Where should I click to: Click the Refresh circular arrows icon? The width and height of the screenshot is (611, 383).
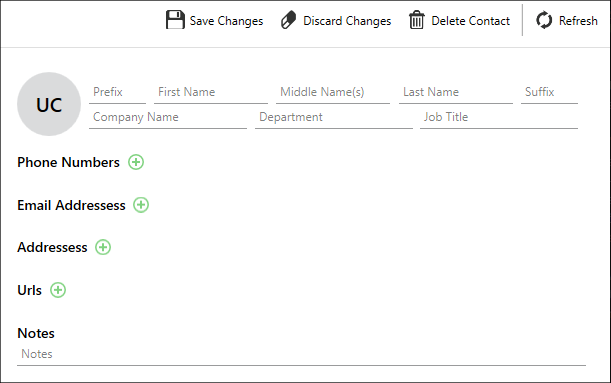[x=544, y=20]
